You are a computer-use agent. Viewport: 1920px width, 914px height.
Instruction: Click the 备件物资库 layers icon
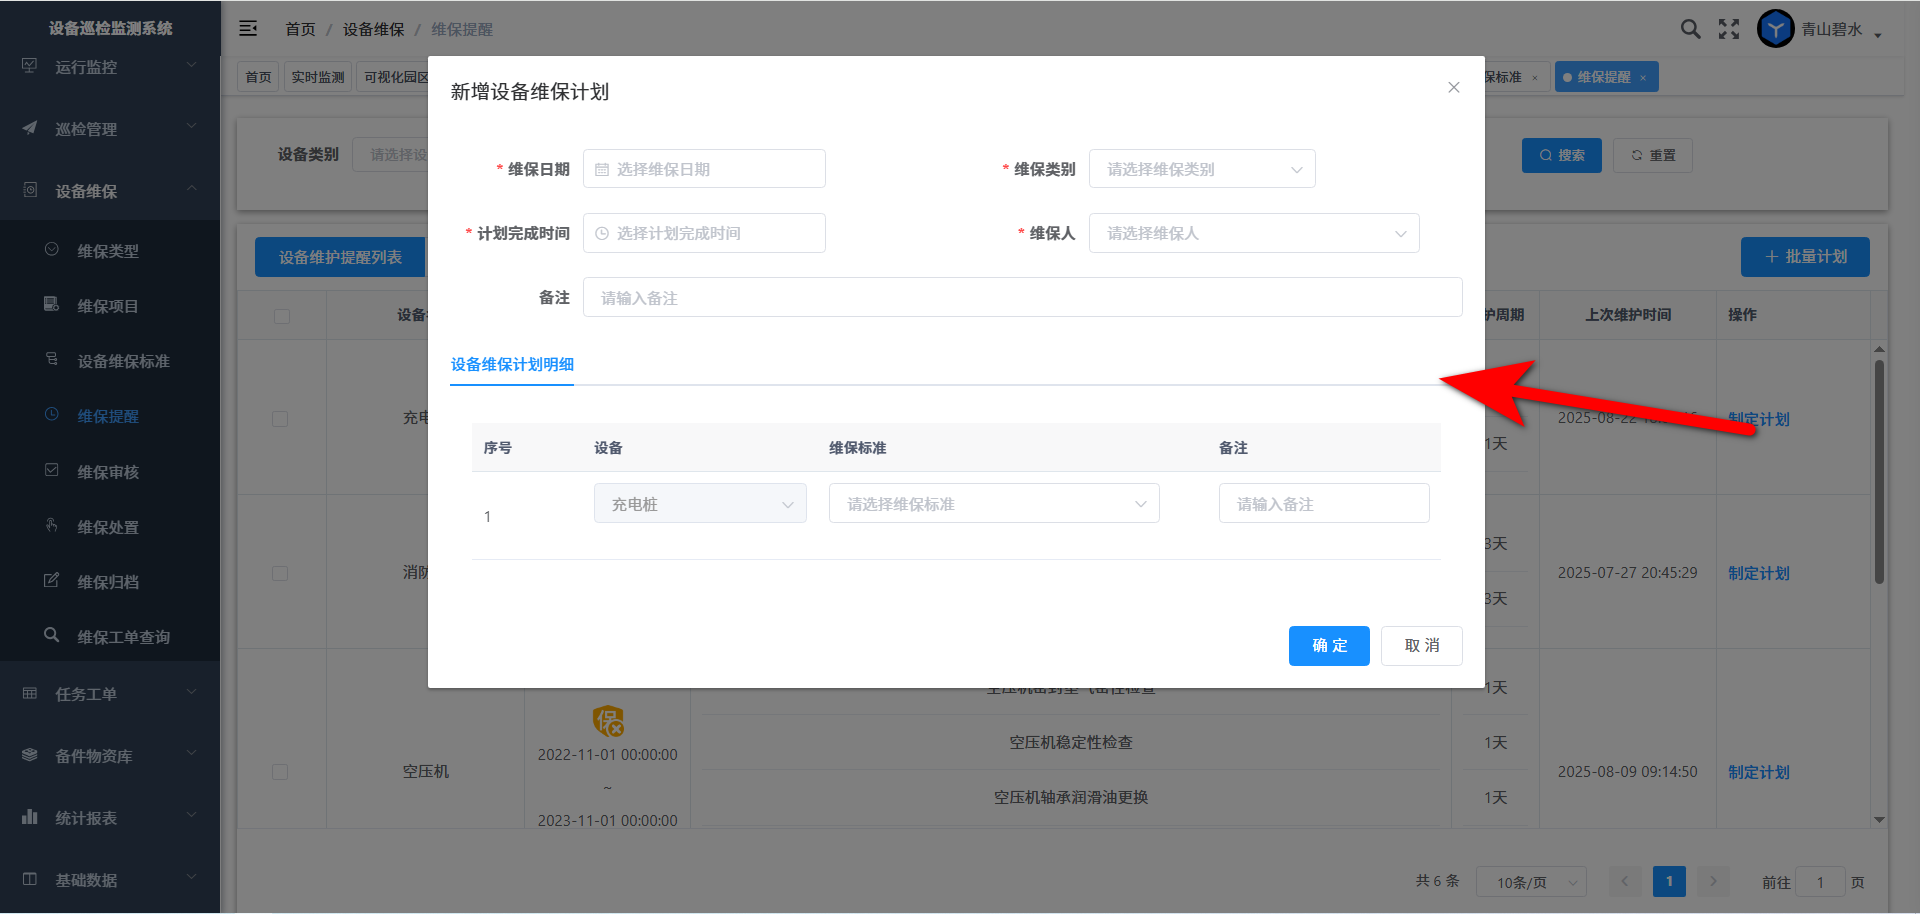30,755
